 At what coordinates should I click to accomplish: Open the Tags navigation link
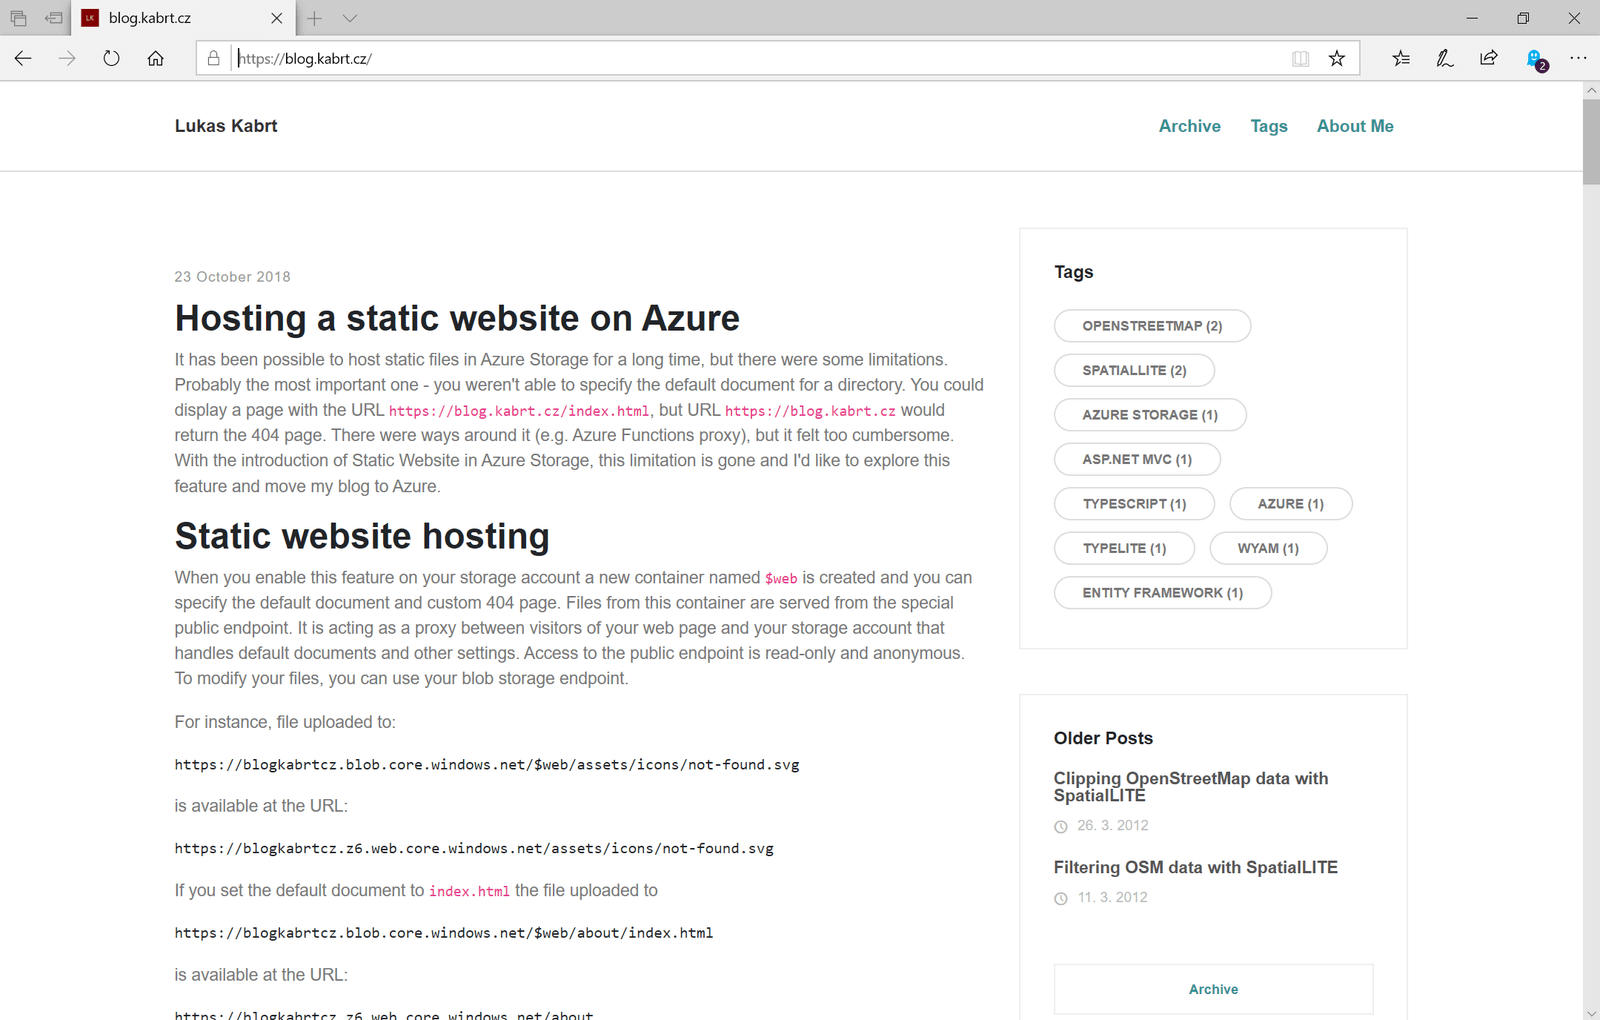coord(1268,126)
